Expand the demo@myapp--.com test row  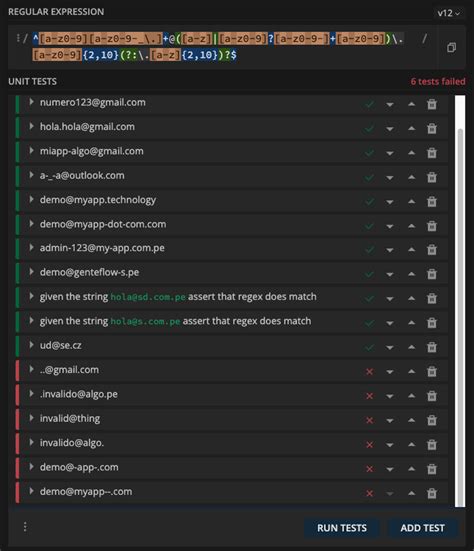pyautogui.click(x=31, y=491)
